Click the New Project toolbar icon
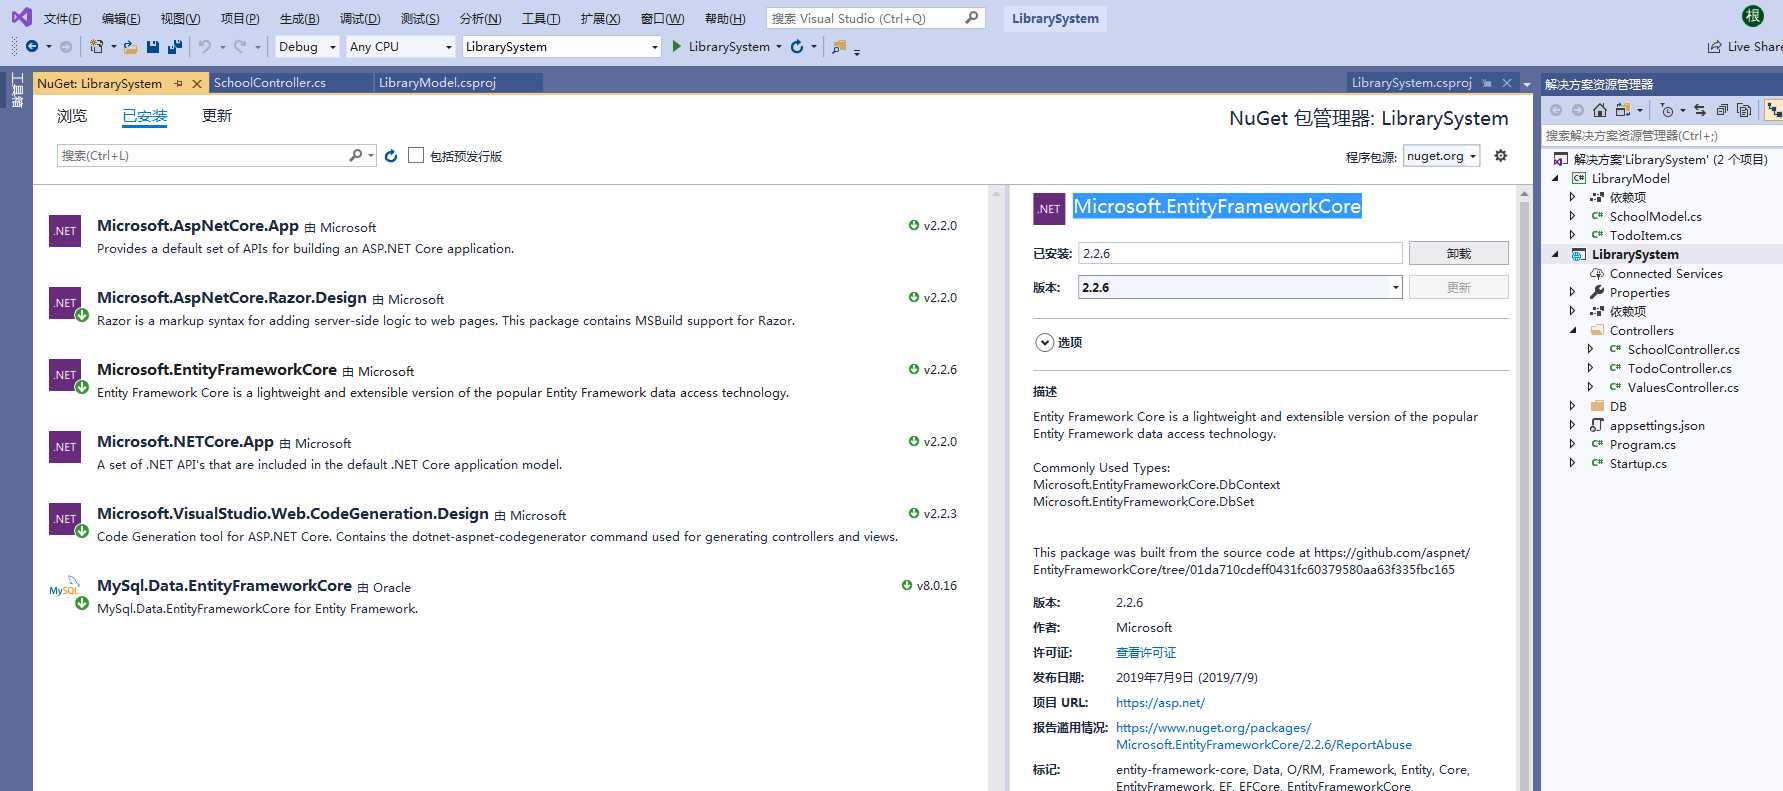 click(97, 46)
